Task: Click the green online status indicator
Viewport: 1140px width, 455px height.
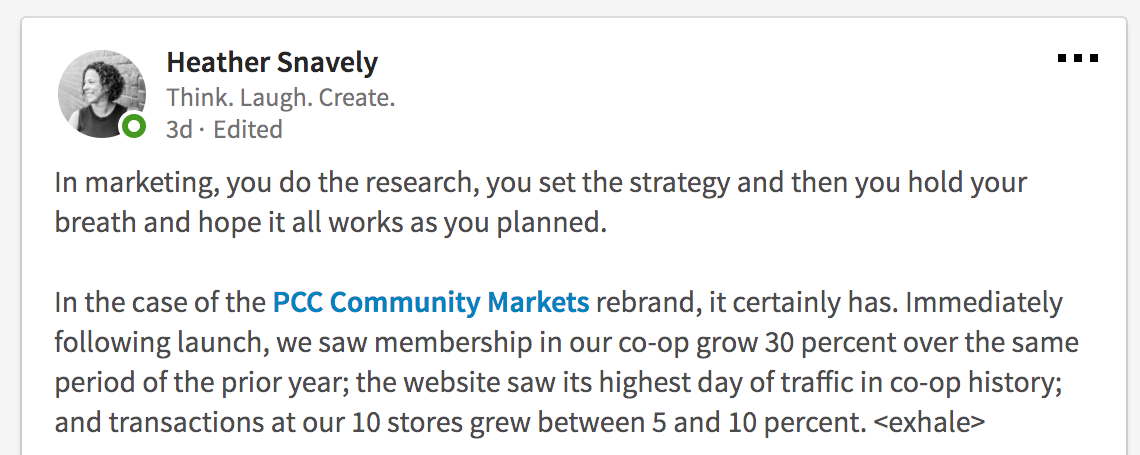Action: coord(134,126)
